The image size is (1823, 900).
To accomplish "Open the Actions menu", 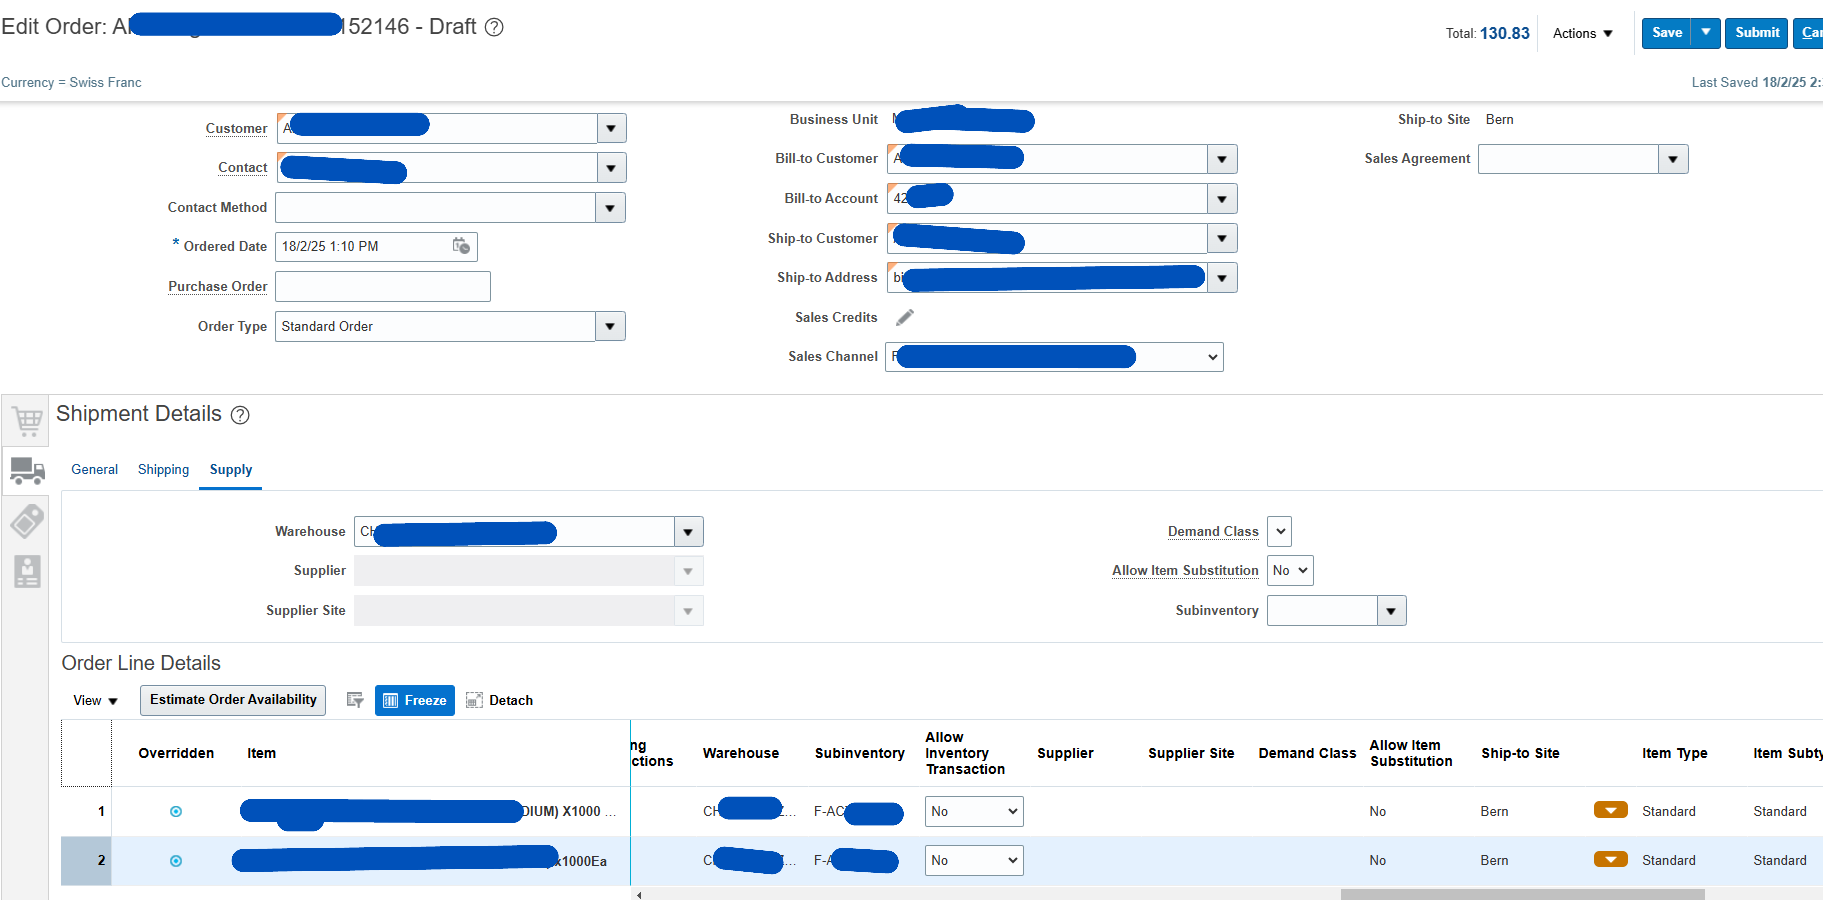I will [1580, 33].
